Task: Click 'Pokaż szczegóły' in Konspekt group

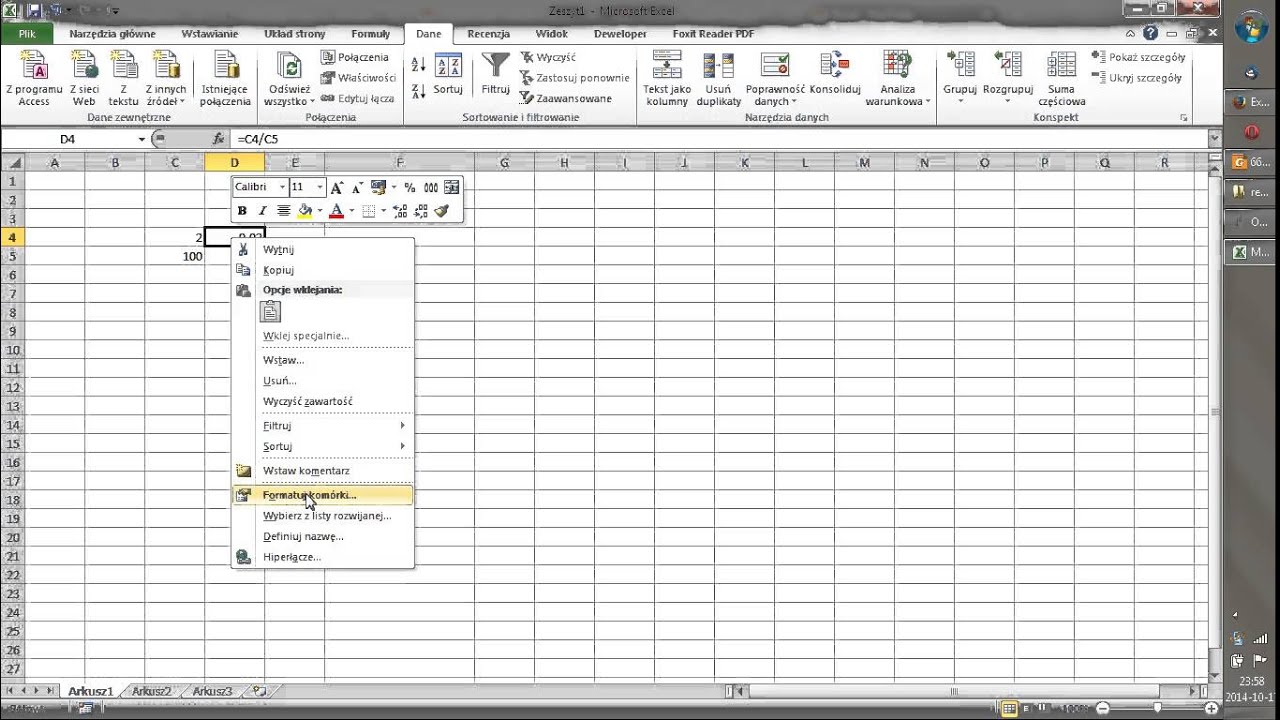Action: click(x=1138, y=57)
